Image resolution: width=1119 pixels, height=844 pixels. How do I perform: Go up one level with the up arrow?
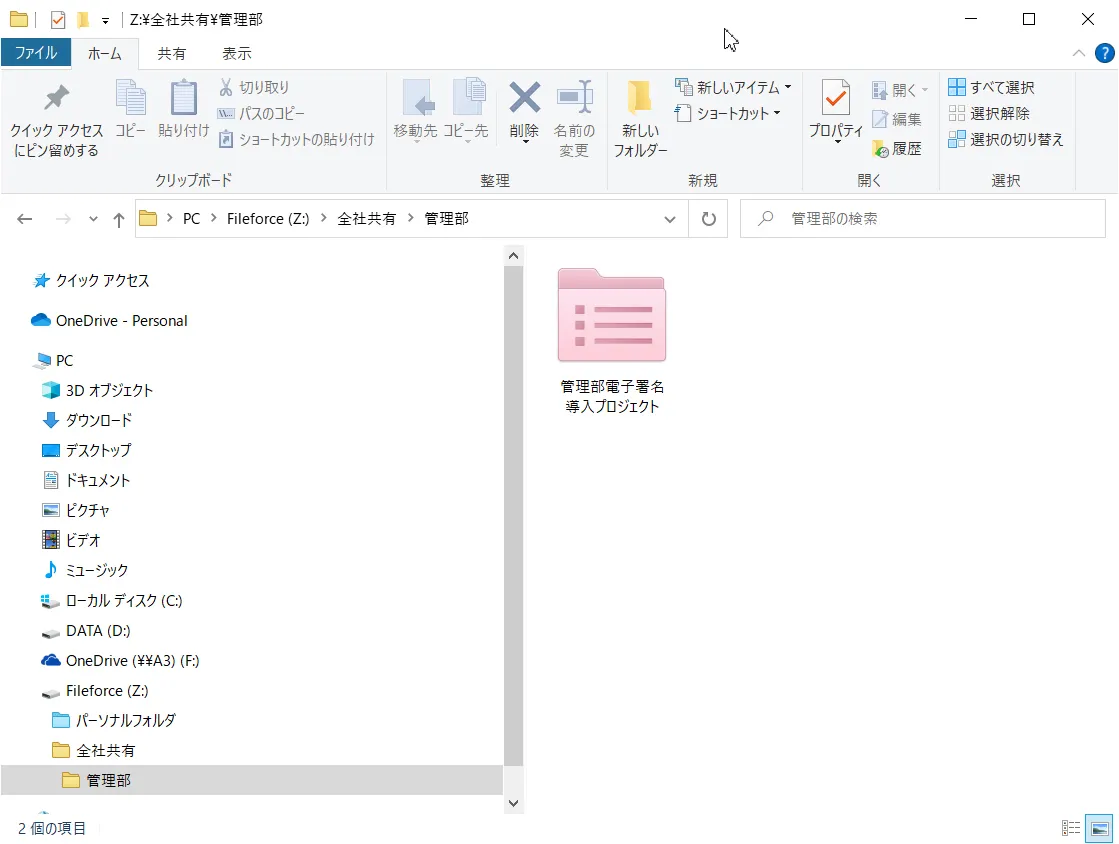tap(119, 219)
